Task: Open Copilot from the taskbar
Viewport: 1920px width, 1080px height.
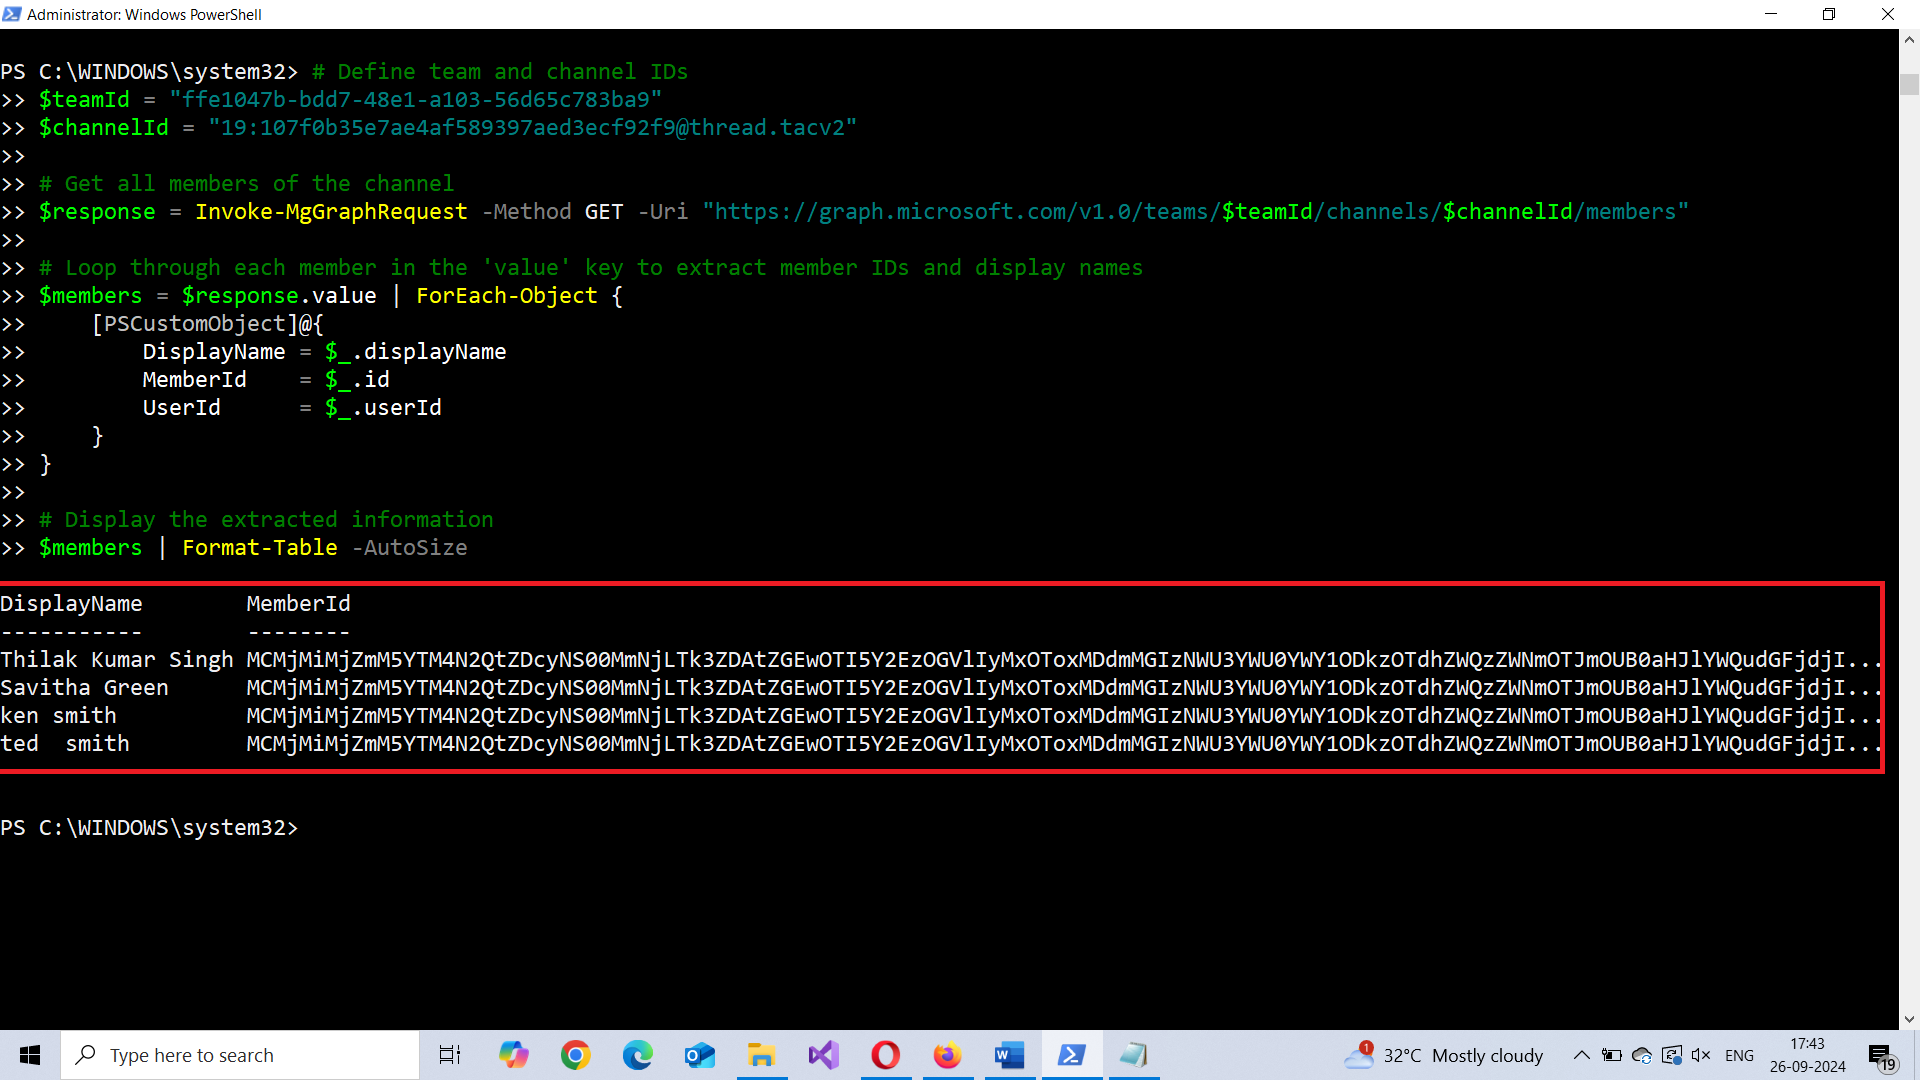Action: tap(514, 1055)
